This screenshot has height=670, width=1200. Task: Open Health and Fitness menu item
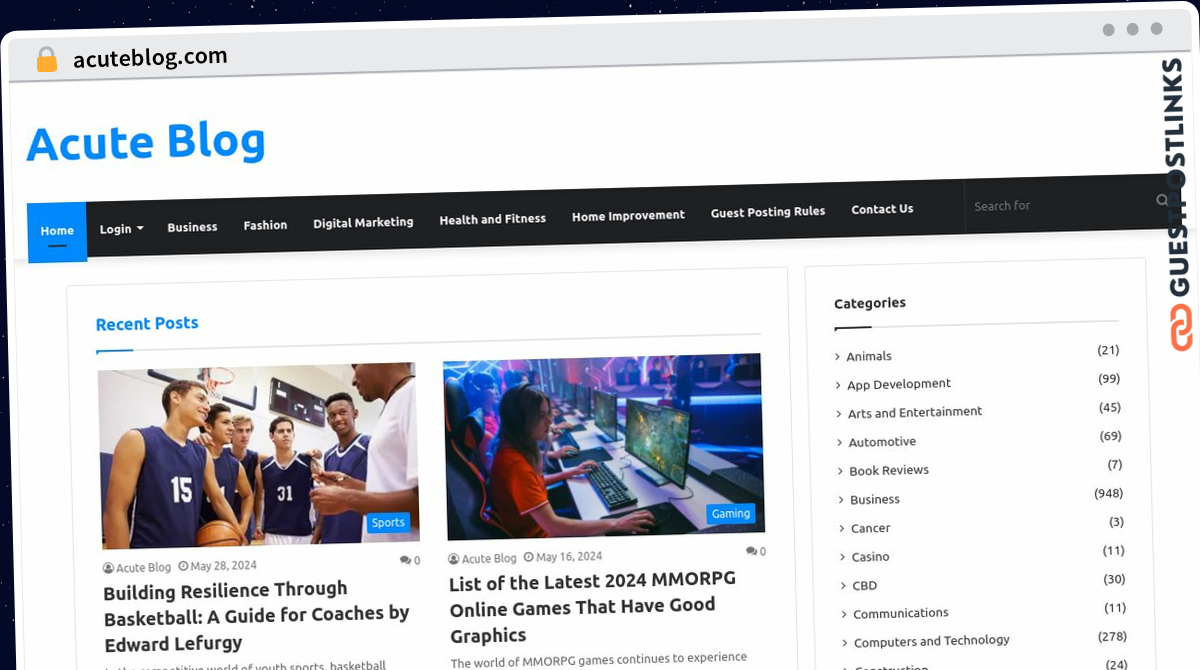(x=493, y=219)
